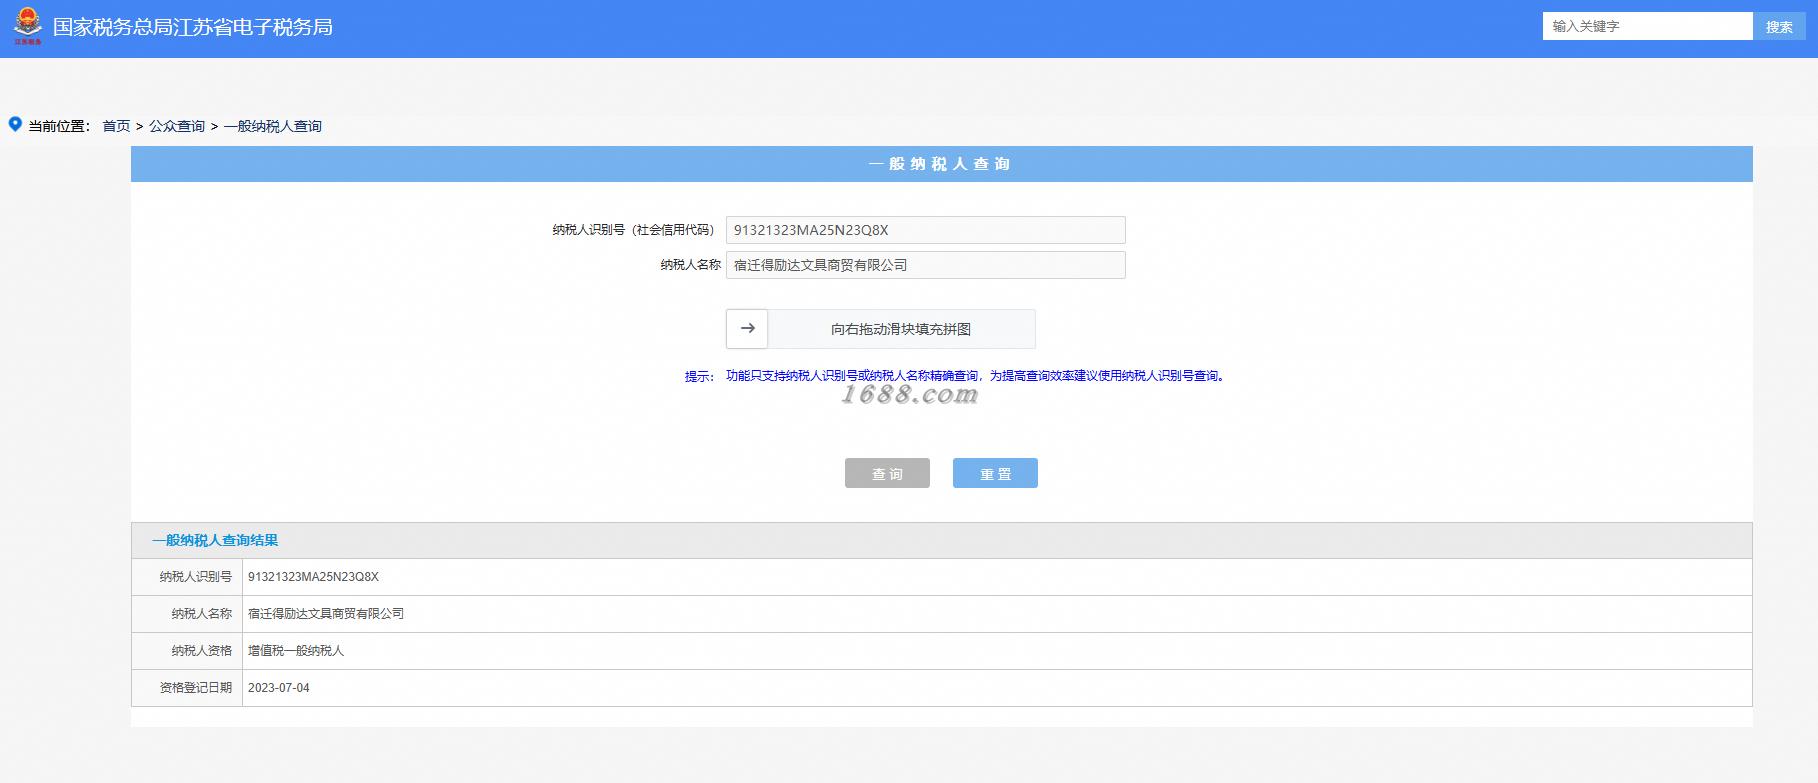The height and width of the screenshot is (783, 1818).
Task: Click the 纳税人识别号 result row label
Action: click(x=195, y=577)
